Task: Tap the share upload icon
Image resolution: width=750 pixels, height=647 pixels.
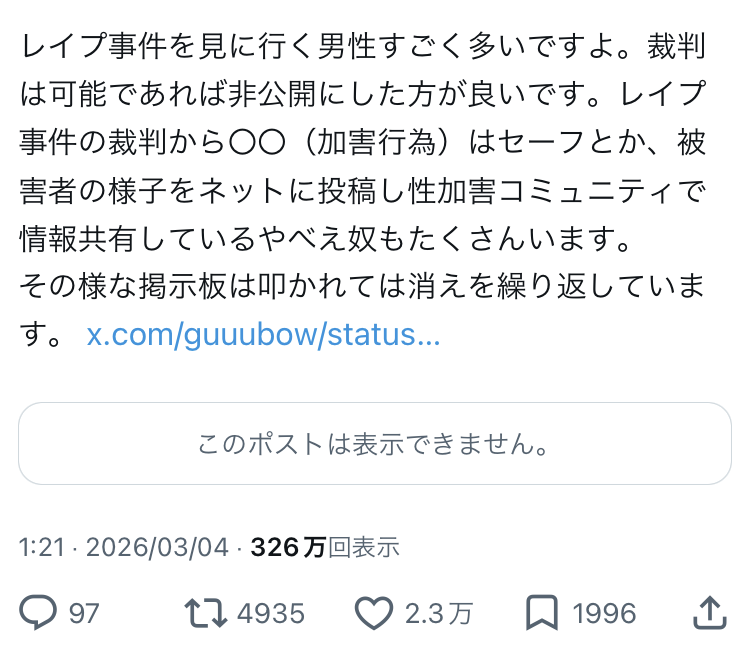Action: (708, 611)
